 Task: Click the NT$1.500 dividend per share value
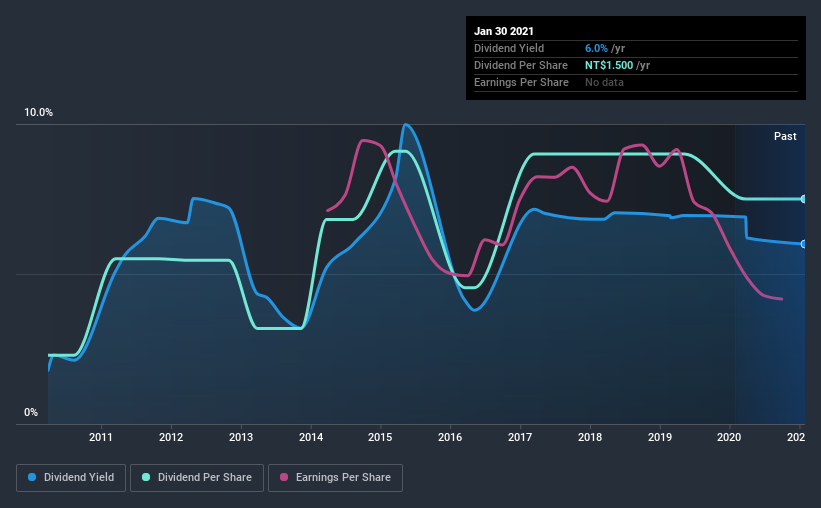(609, 65)
